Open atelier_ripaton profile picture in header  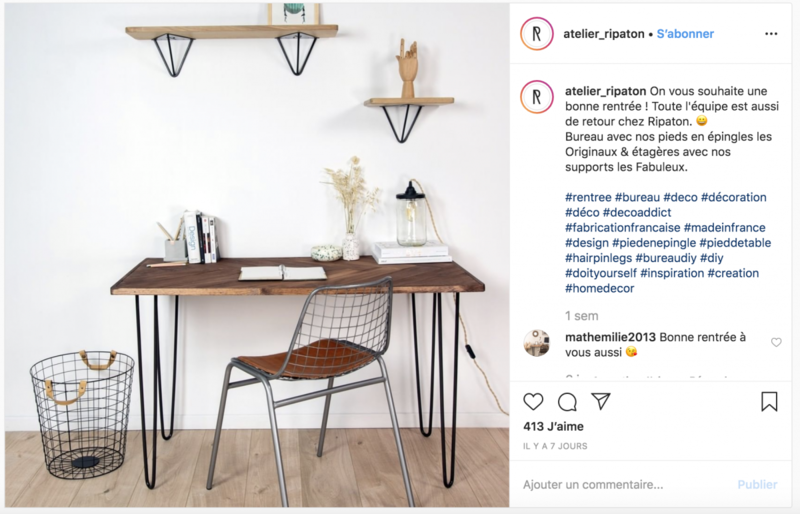pyautogui.click(x=537, y=34)
